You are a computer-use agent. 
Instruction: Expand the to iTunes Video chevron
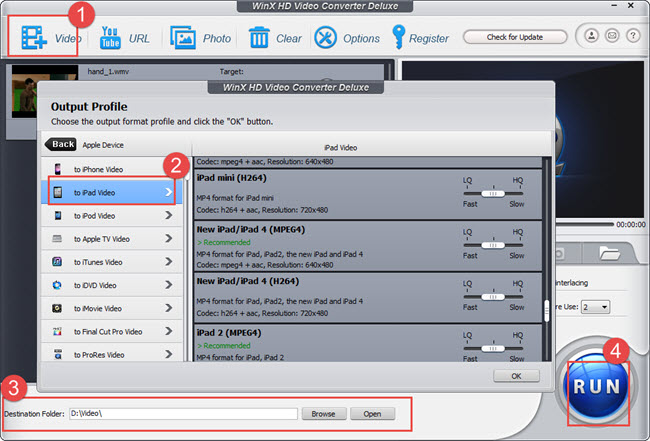pos(168,262)
